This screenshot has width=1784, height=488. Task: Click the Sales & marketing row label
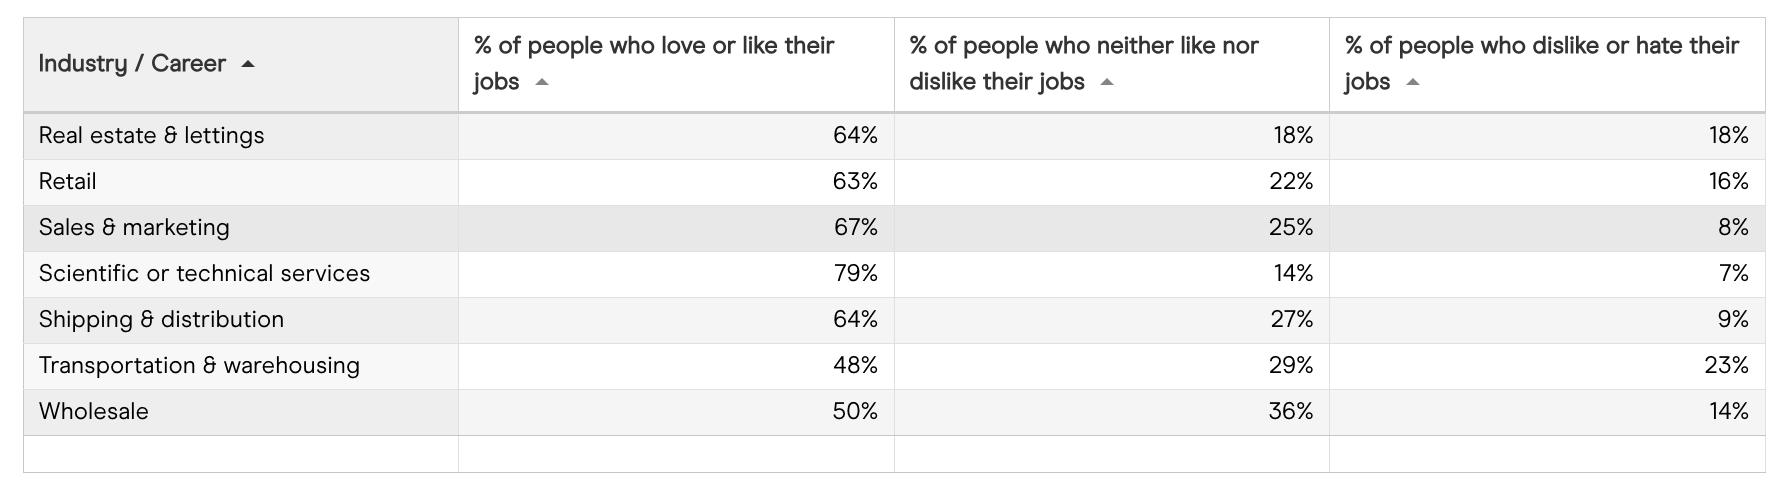[x=134, y=228]
